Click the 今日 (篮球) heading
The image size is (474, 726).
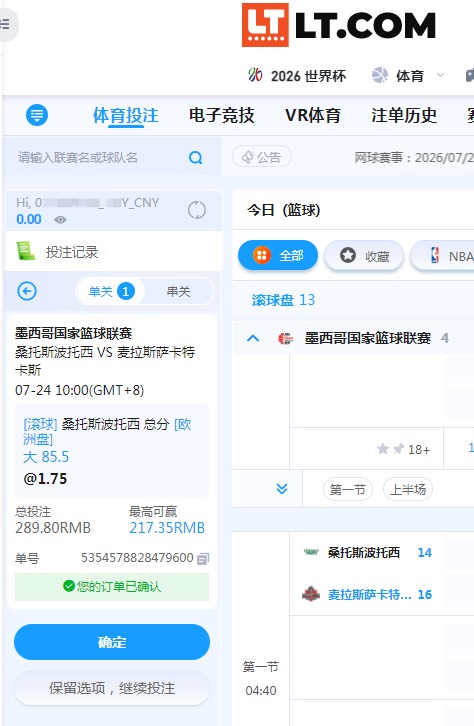[x=284, y=210]
